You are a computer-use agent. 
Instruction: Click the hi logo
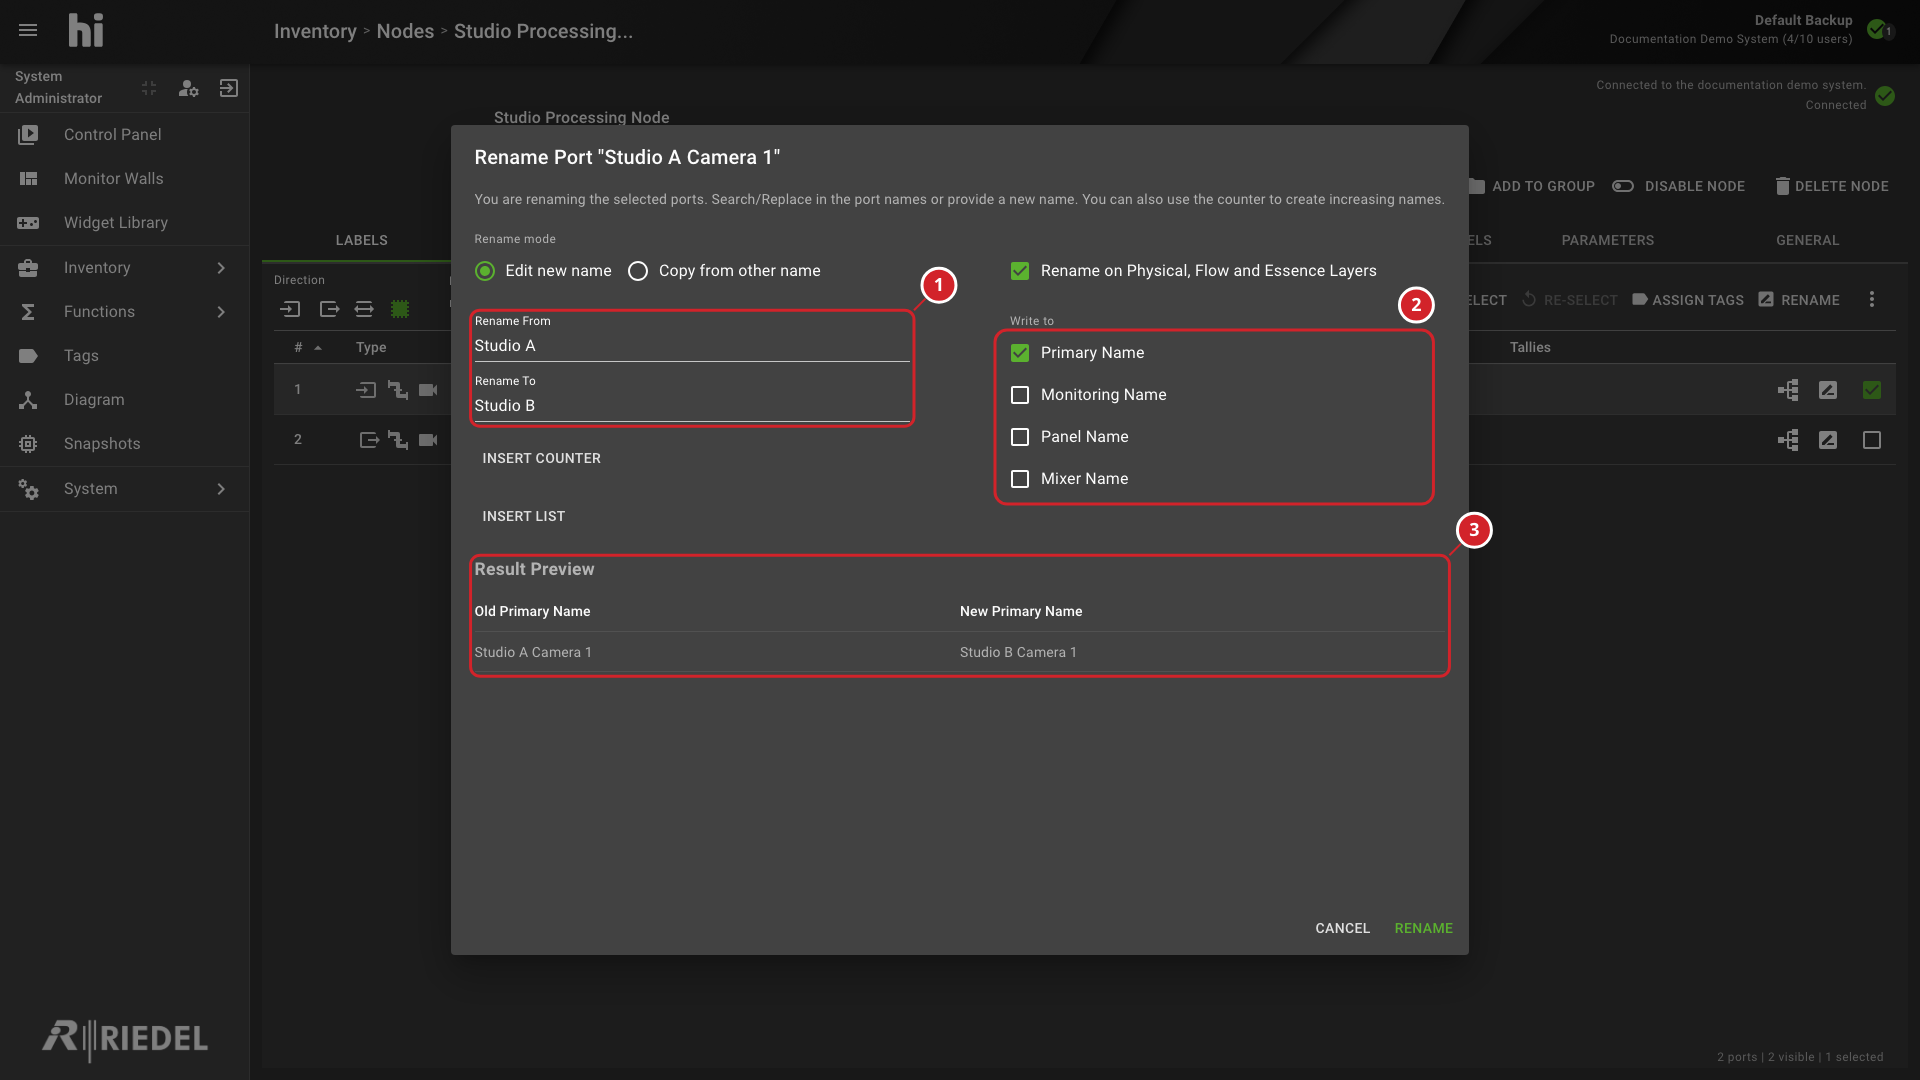click(x=86, y=31)
